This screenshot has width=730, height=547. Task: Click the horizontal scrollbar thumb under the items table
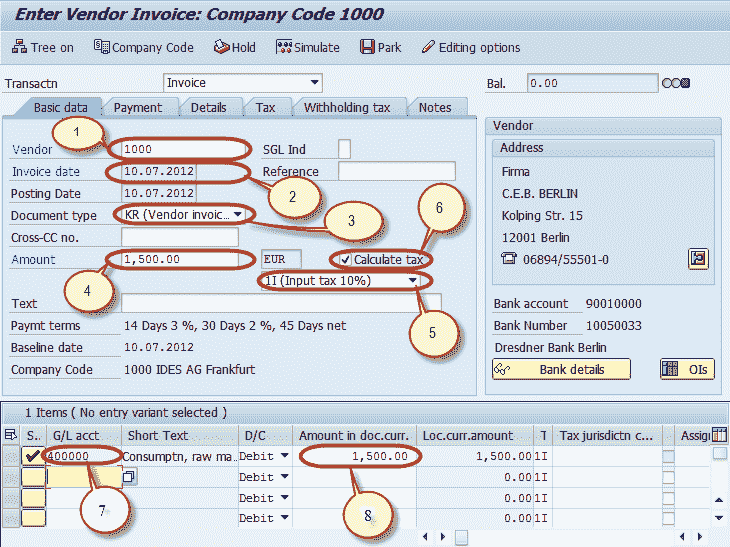tap(461, 537)
